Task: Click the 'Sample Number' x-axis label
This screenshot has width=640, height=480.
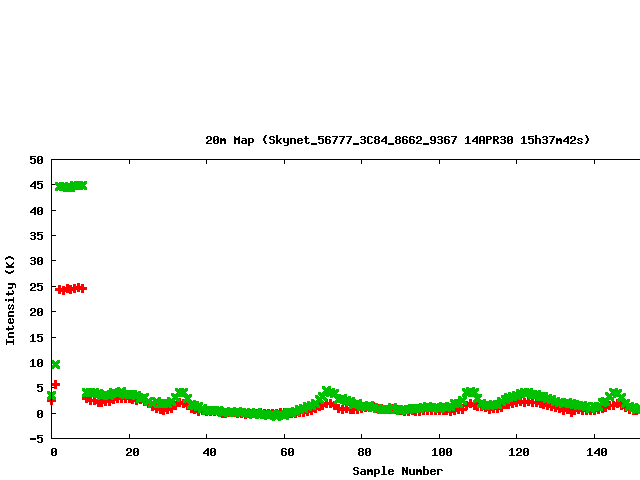Action: pyautogui.click(x=398, y=471)
